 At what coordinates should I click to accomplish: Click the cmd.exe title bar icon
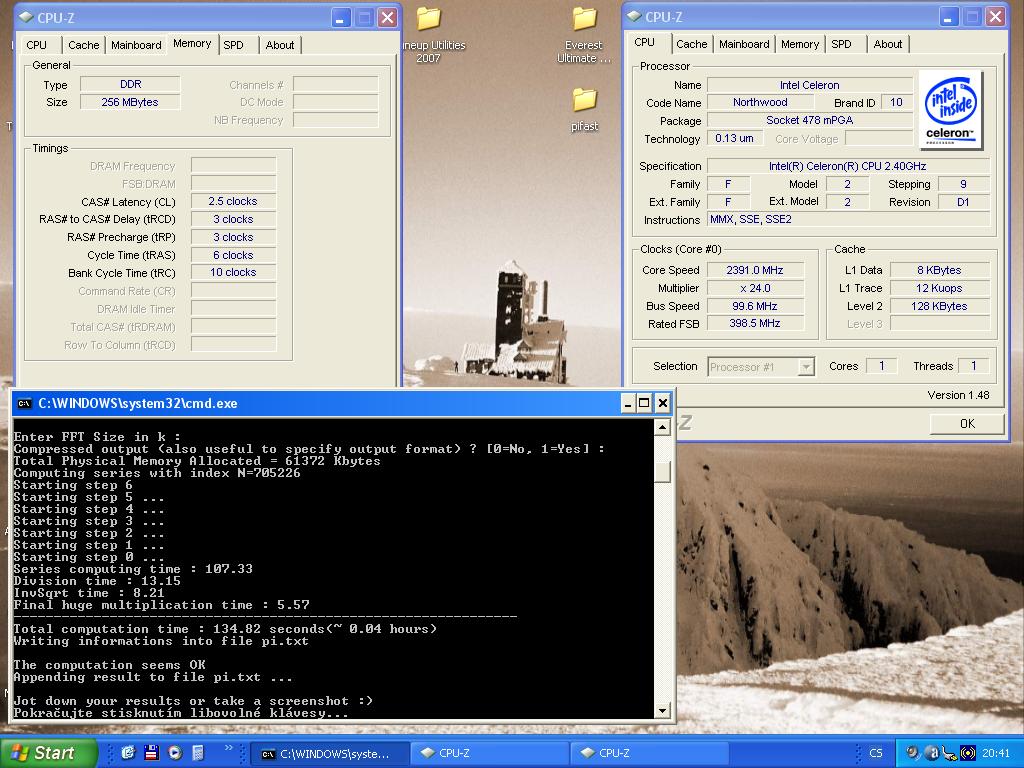click(x=24, y=404)
